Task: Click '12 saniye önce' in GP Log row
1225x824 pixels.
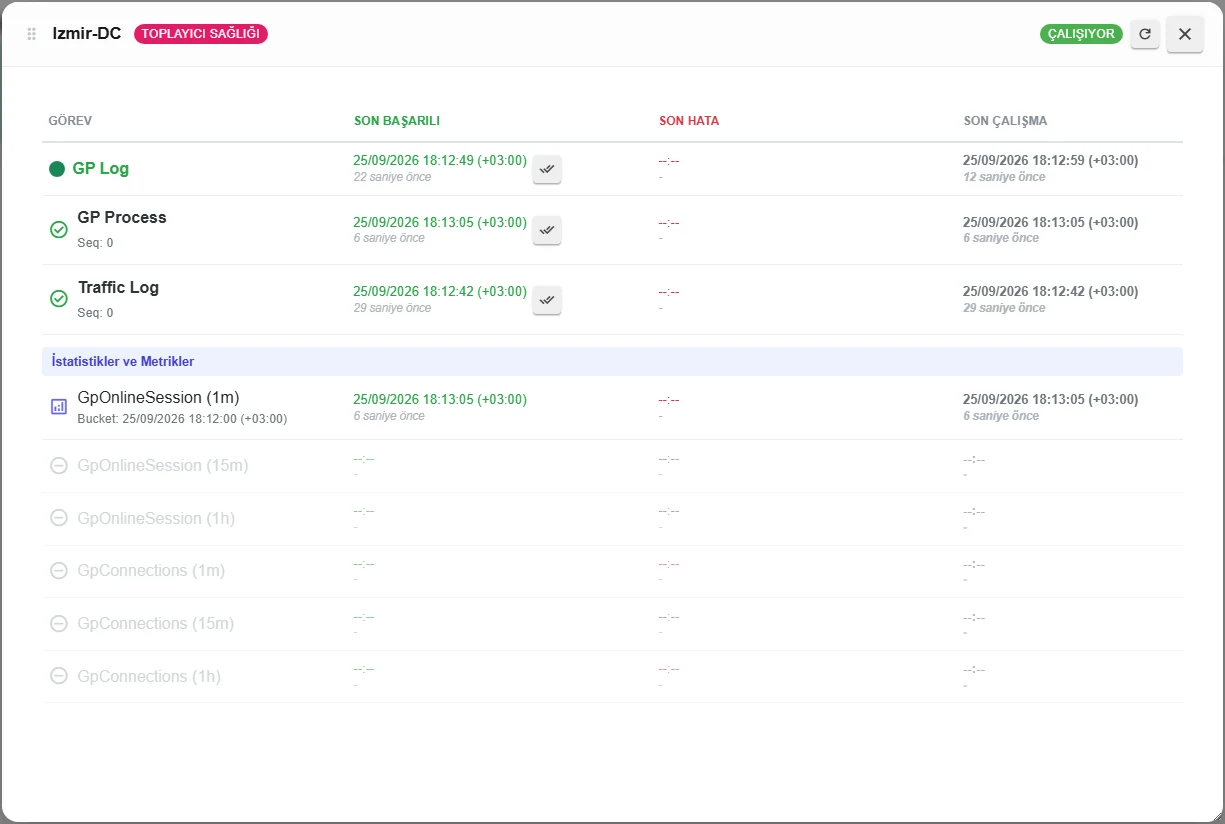Action: pyautogui.click(x=1004, y=177)
